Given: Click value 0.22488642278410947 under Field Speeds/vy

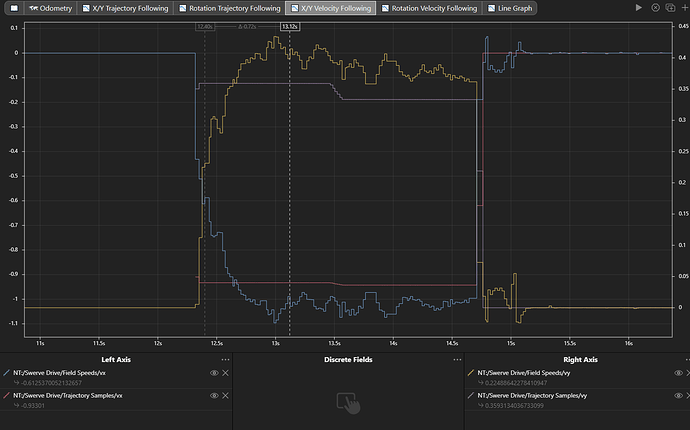Looking at the screenshot, I should pos(516,382).
